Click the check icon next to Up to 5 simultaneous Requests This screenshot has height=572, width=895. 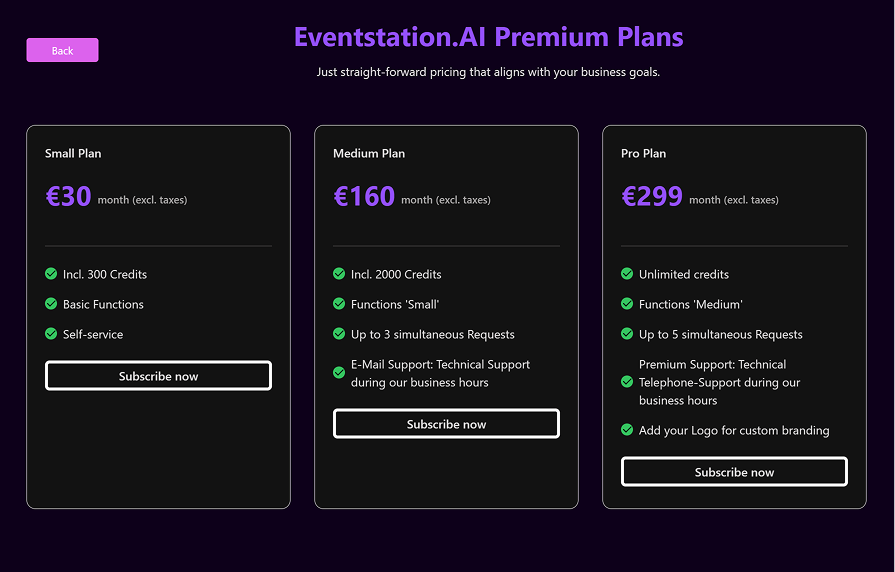pyautogui.click(x=627, y=334)
